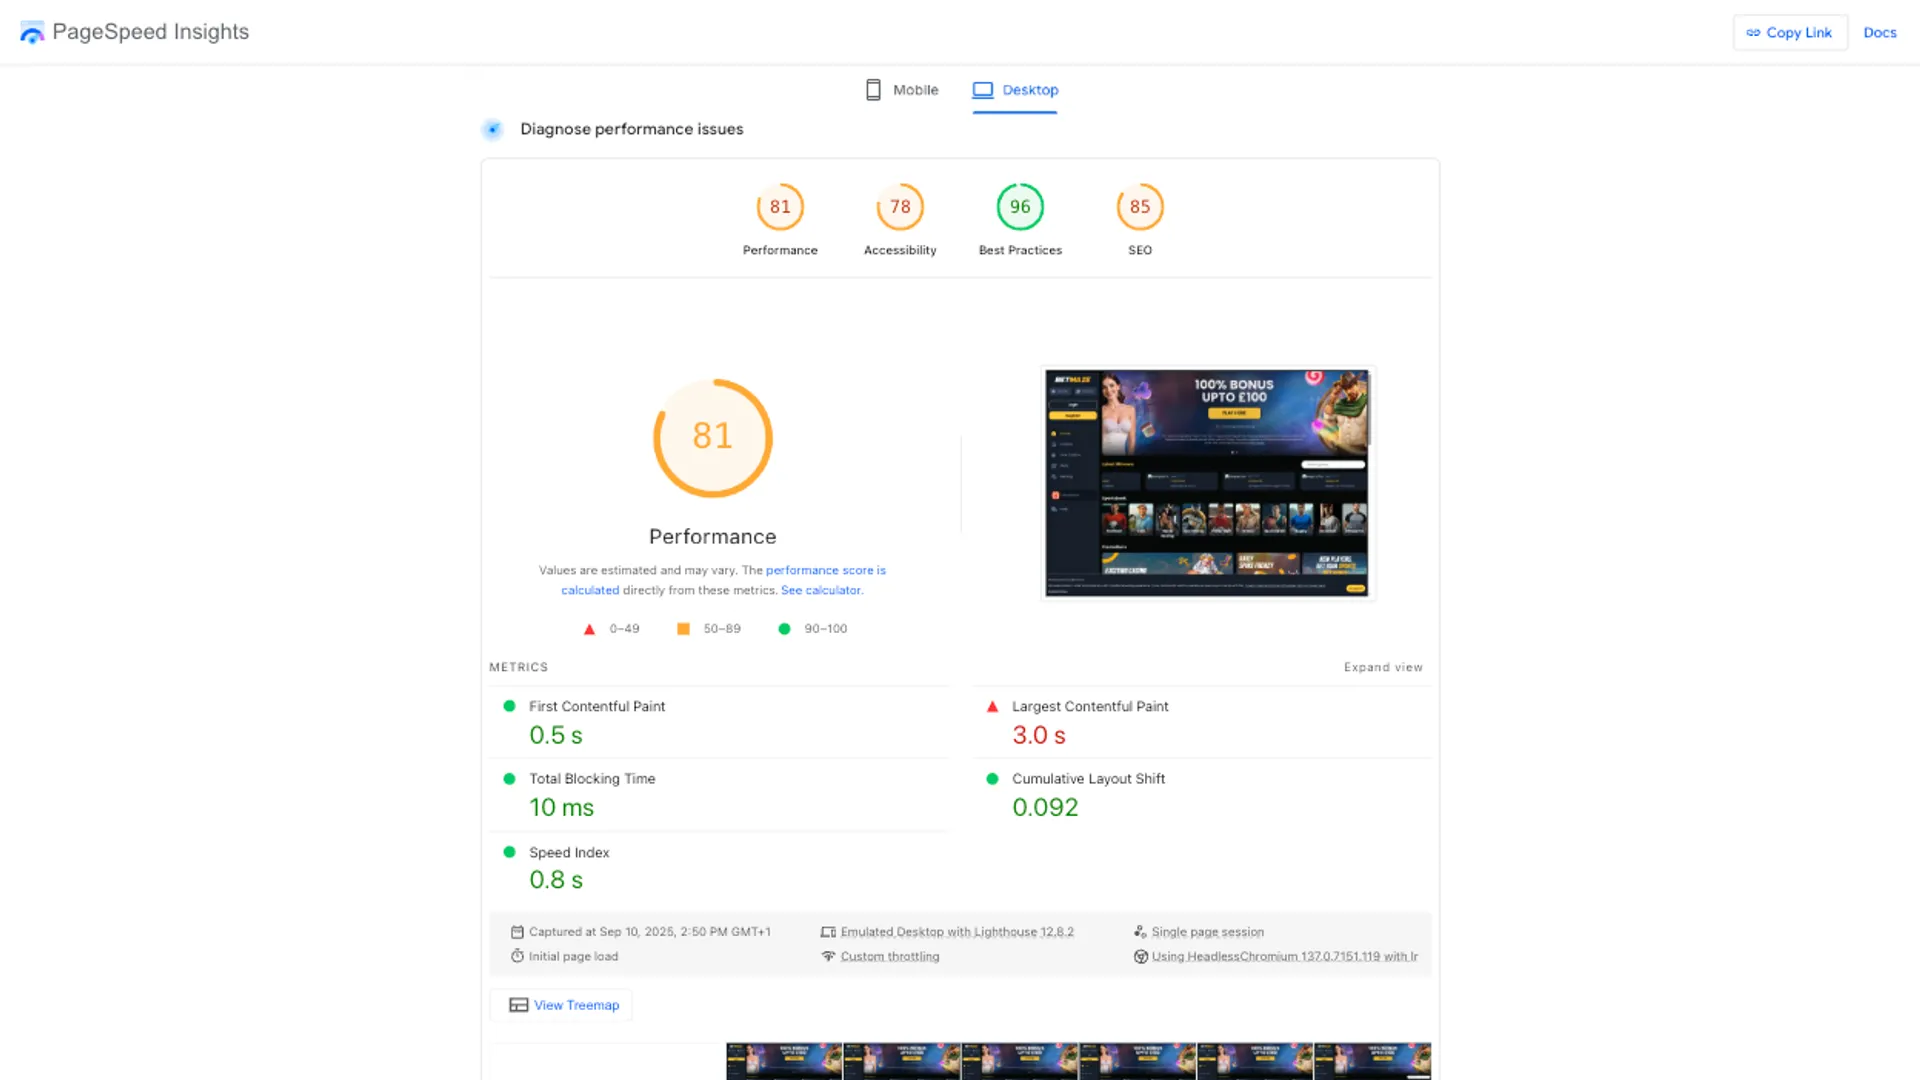The height and width of the screenshot is (1080, 1920).
Task: Click the Copy Link chain icon
Action: [1753, 32]
